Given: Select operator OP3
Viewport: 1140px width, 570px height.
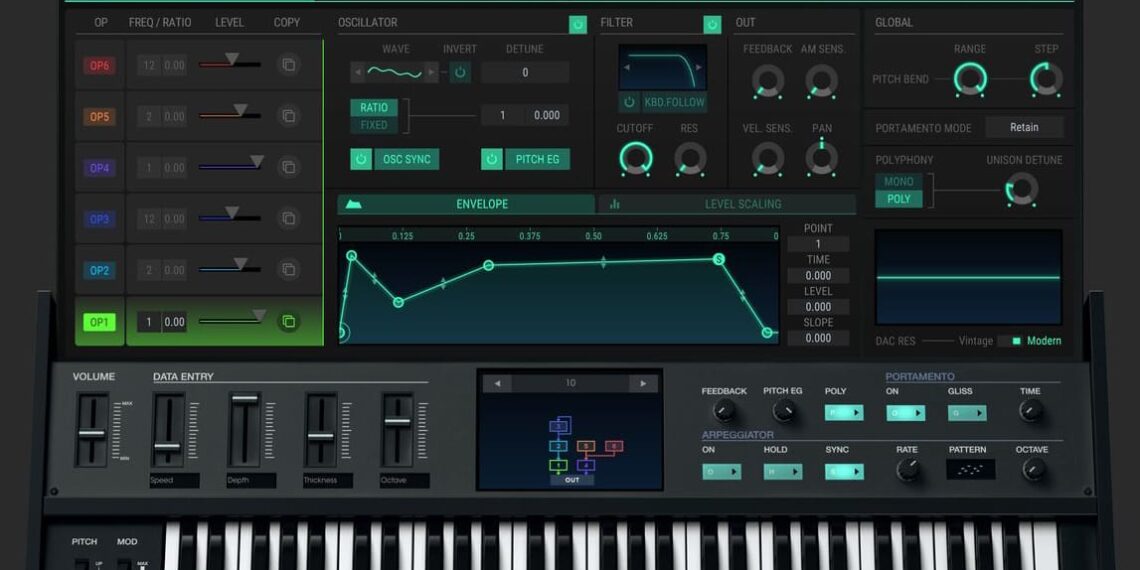Looking at the screenshot, I should pyautogui.click(x=100, y=219).
